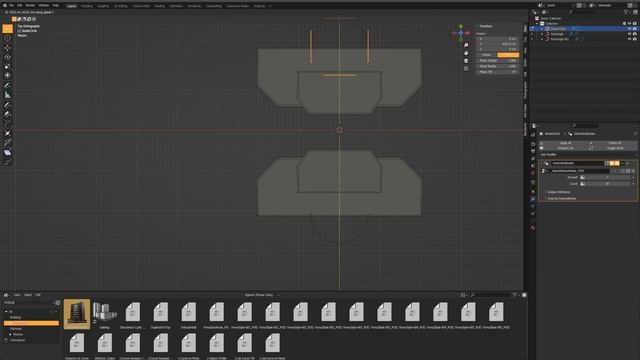Toggle Collection exclude checkbox

coord(624,24)
